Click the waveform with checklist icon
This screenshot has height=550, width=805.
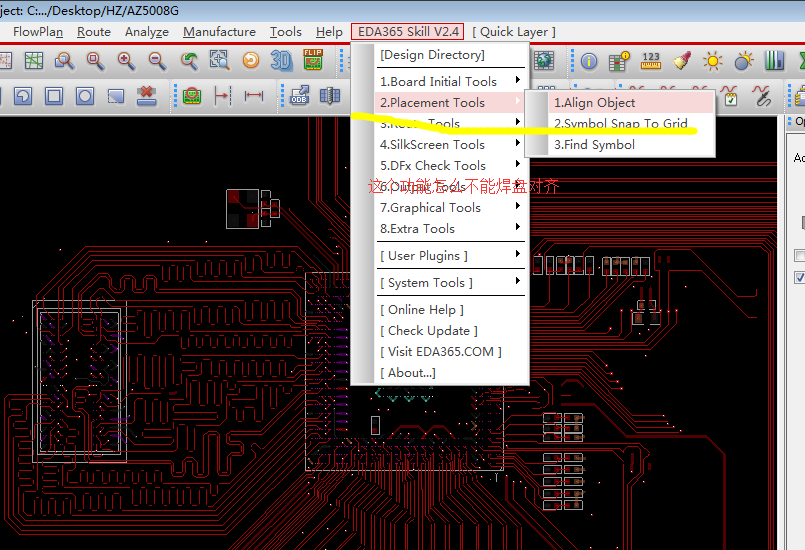click(730, 97)
